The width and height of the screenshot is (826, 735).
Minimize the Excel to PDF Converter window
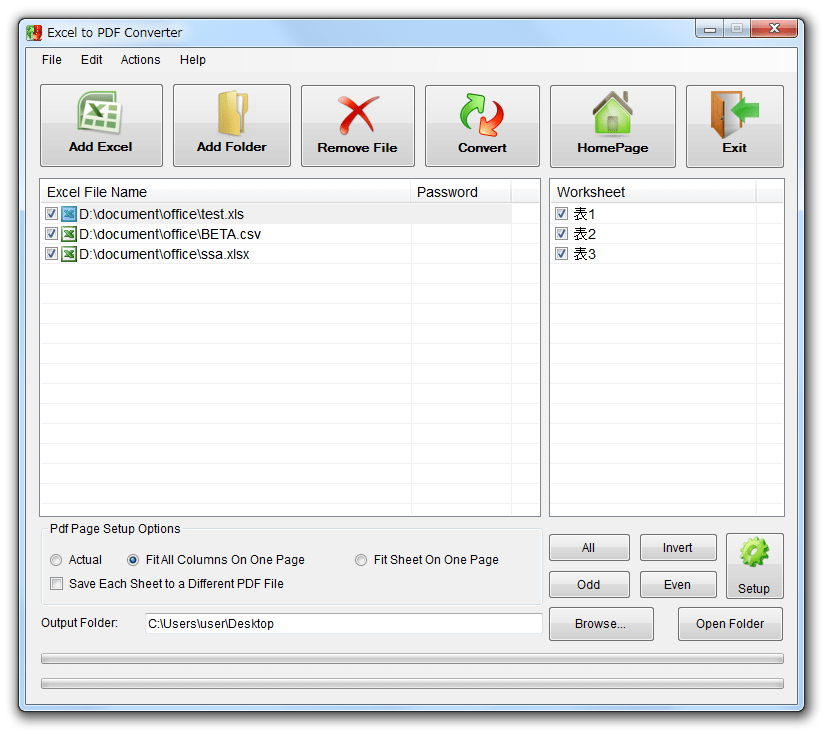(710, 29)
